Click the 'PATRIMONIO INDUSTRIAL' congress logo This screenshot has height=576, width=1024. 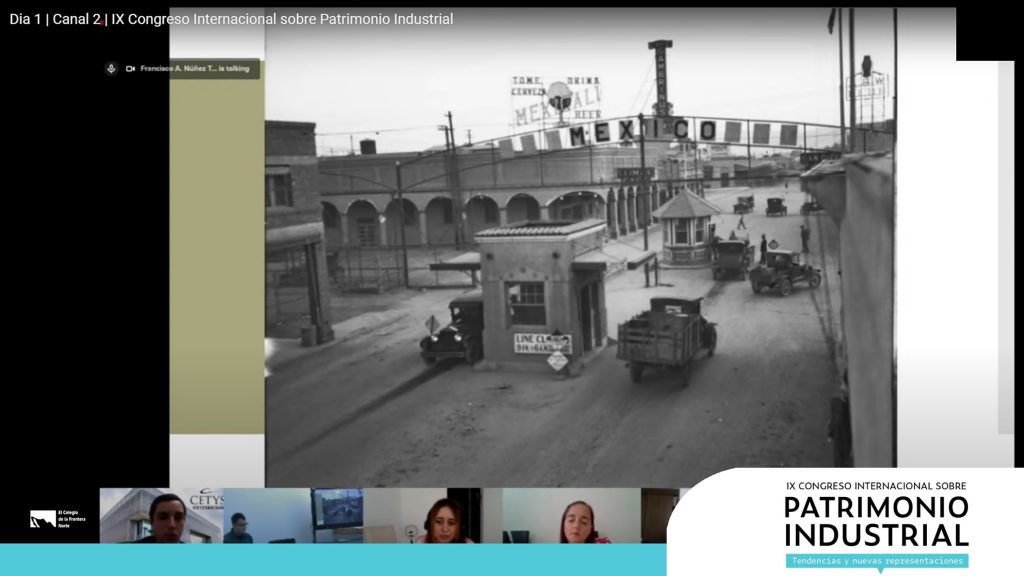click(x=876, y=521)
